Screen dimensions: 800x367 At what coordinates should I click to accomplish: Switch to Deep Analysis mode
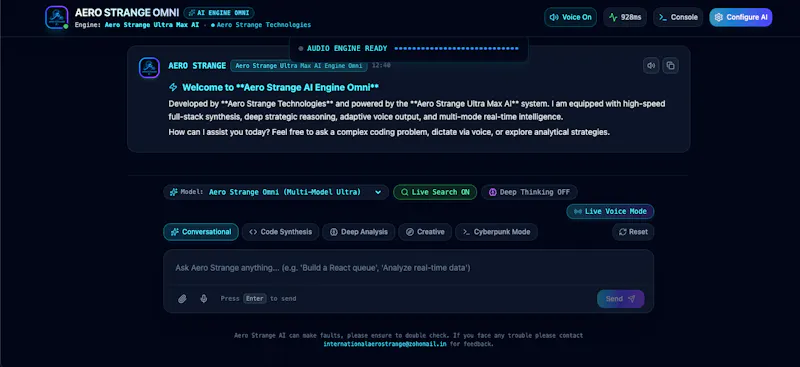pyautogui.click(x=359, y=232)
